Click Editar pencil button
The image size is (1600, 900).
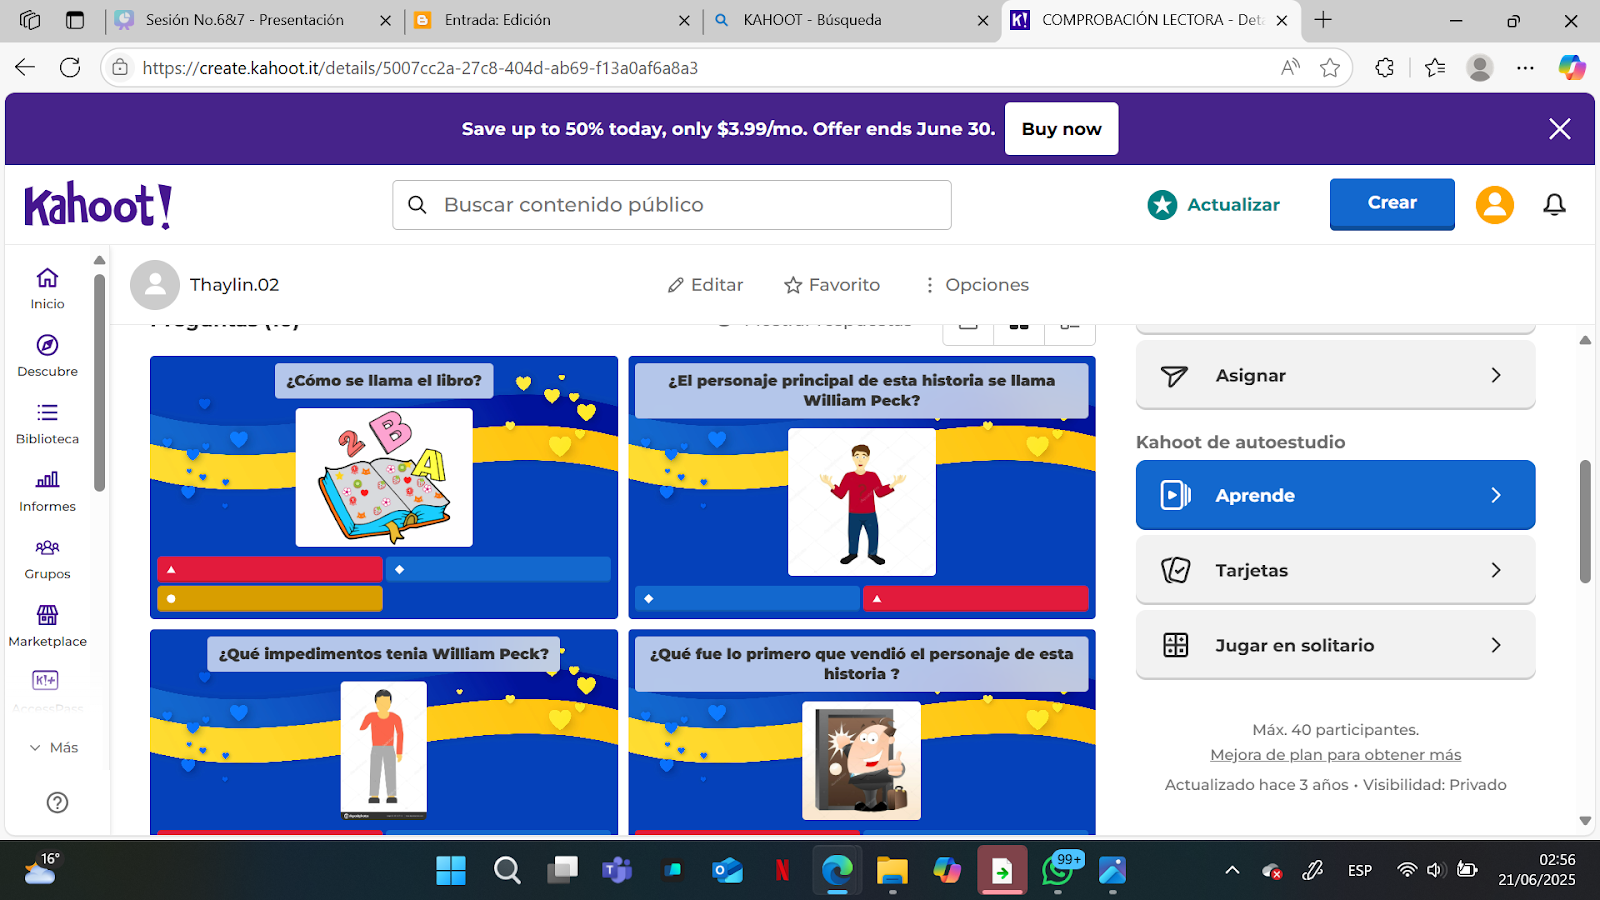pos(706,285)
